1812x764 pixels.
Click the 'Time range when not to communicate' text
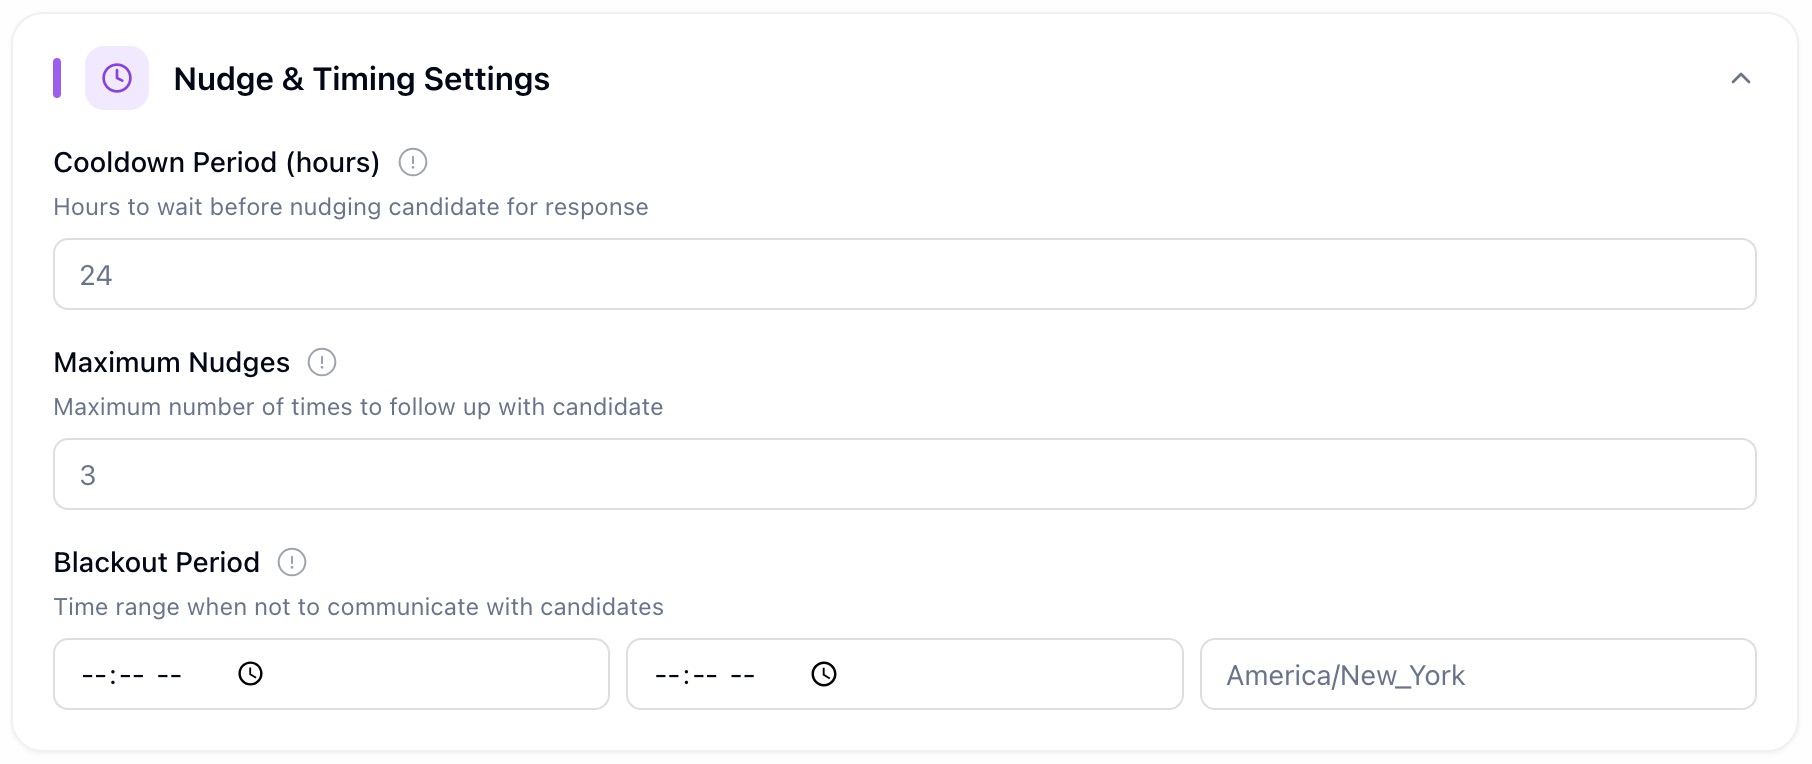358,607
